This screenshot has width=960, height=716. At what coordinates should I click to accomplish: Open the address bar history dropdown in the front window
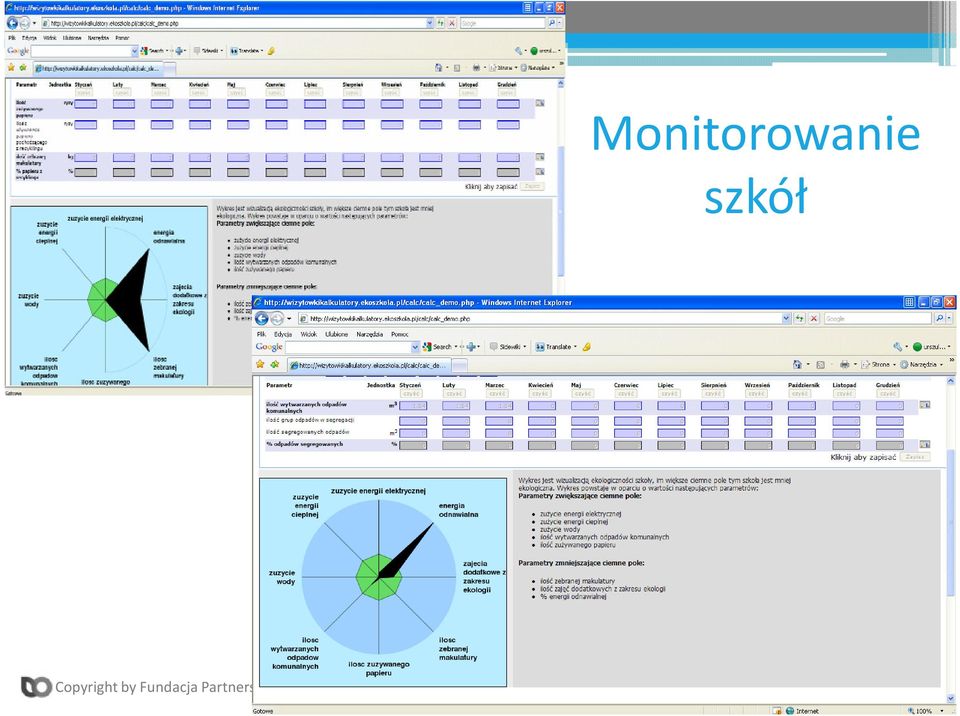pyautogui.click(x=786, y=318)
